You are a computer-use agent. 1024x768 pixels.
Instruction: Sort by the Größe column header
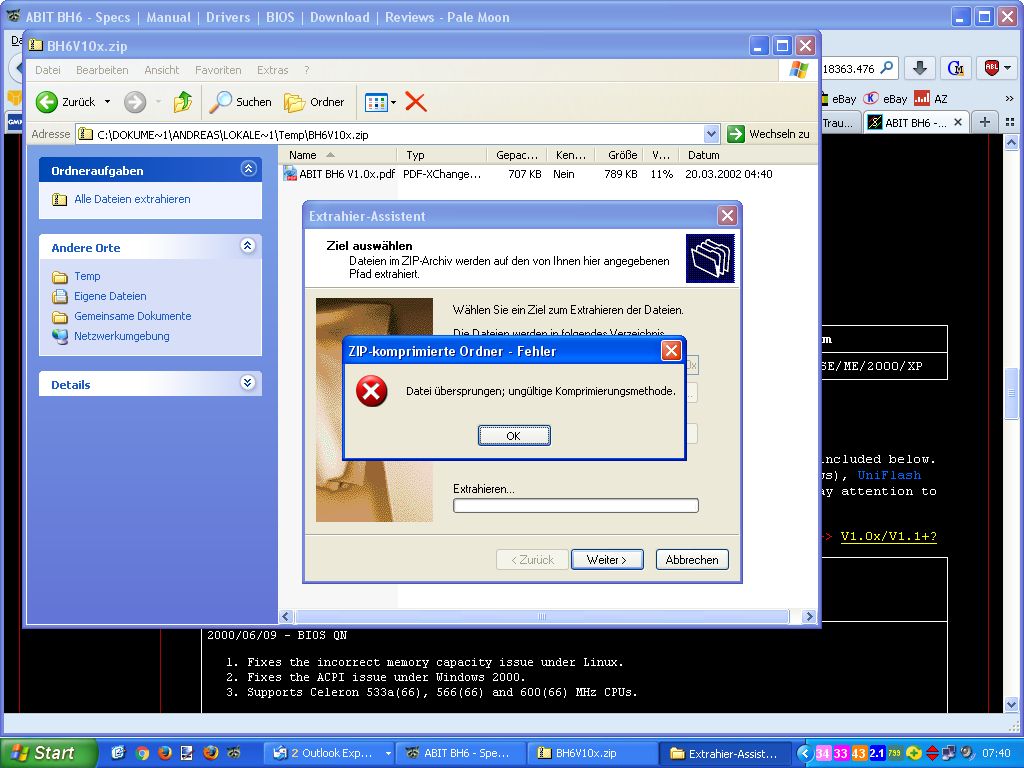tap(619, 155)
